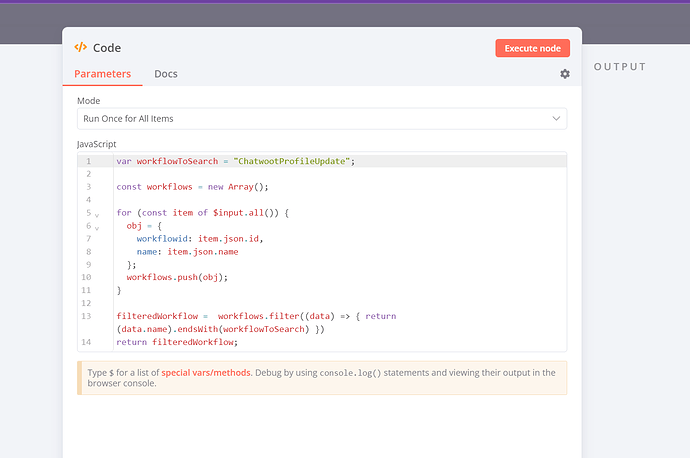Click the Code node title text
Screen dimensions: 690x458
click(x=107, y=48)
